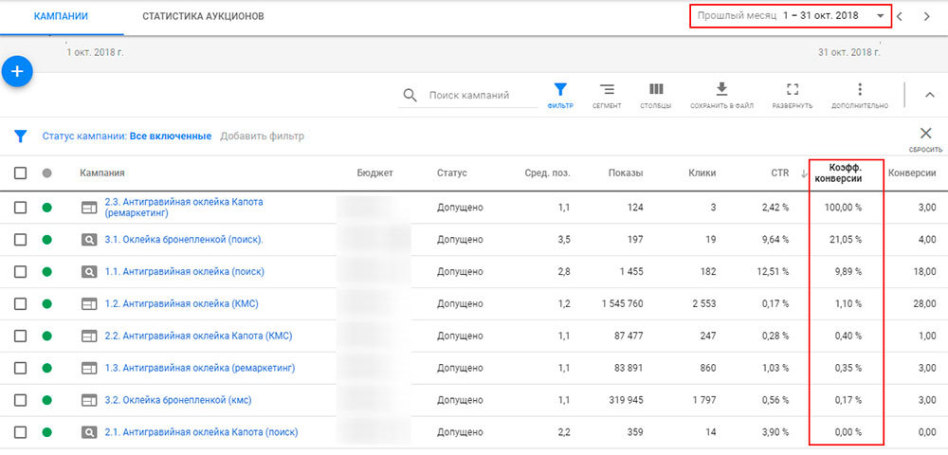Click Сбросить X to reset filters
The image size is (948, 455).
(x=926, y=139)
